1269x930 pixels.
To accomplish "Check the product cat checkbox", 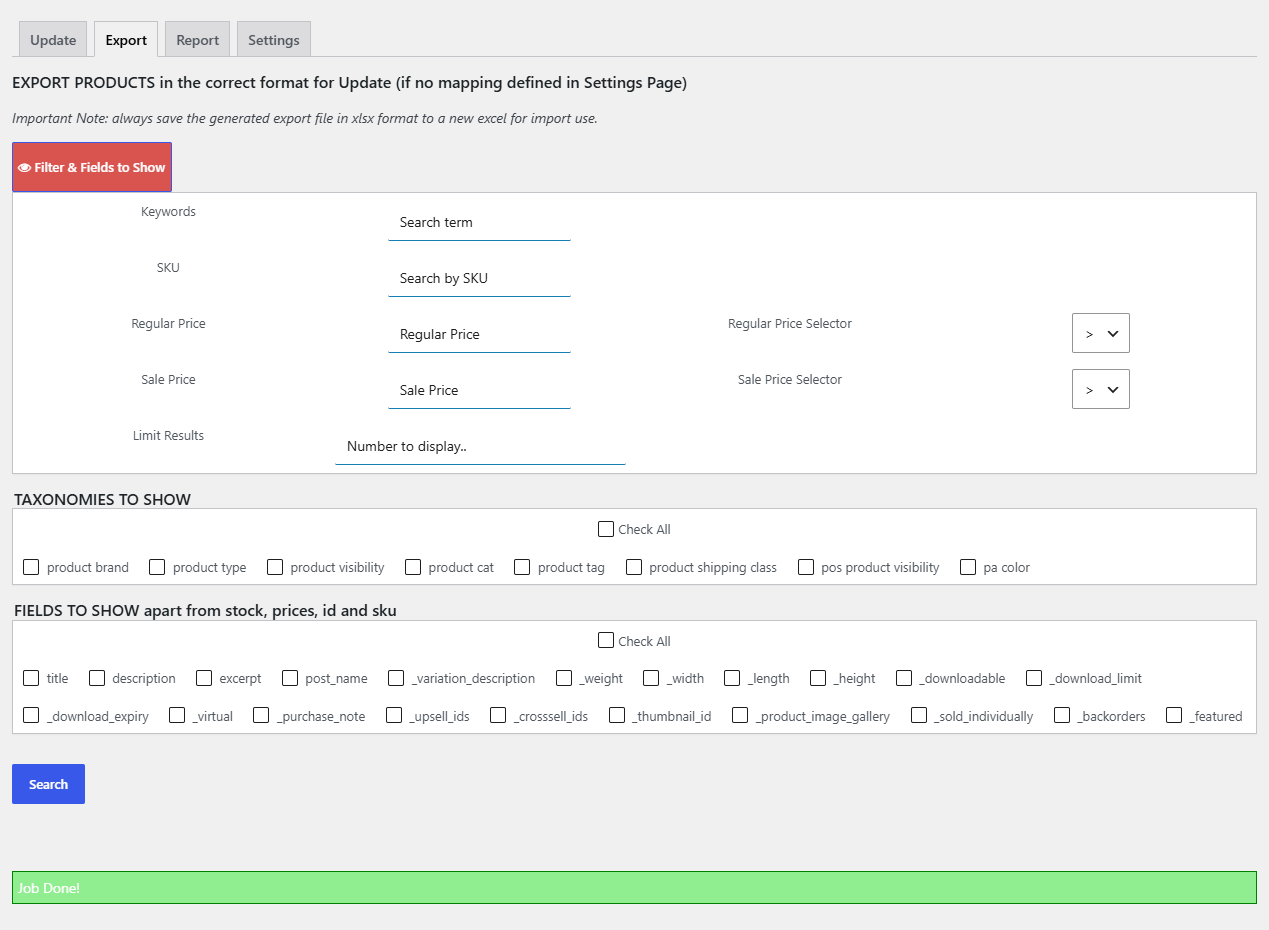I will pyautogui.click(x=413, y=567).
